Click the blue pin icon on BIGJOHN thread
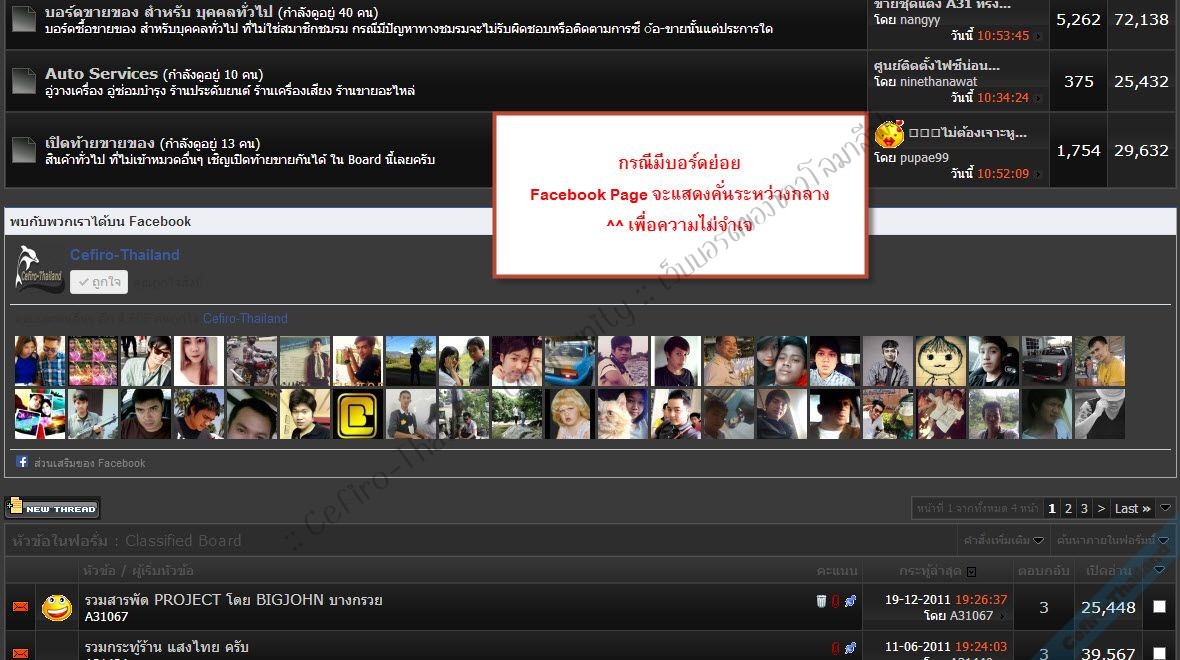The width and height of the screenshot is (1180, 660). (850, 601)
